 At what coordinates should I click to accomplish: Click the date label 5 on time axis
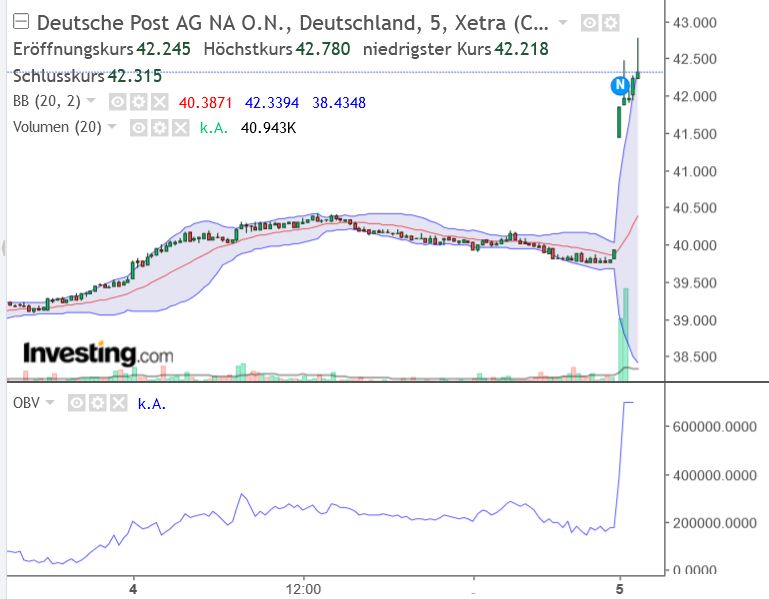point(620,589)
